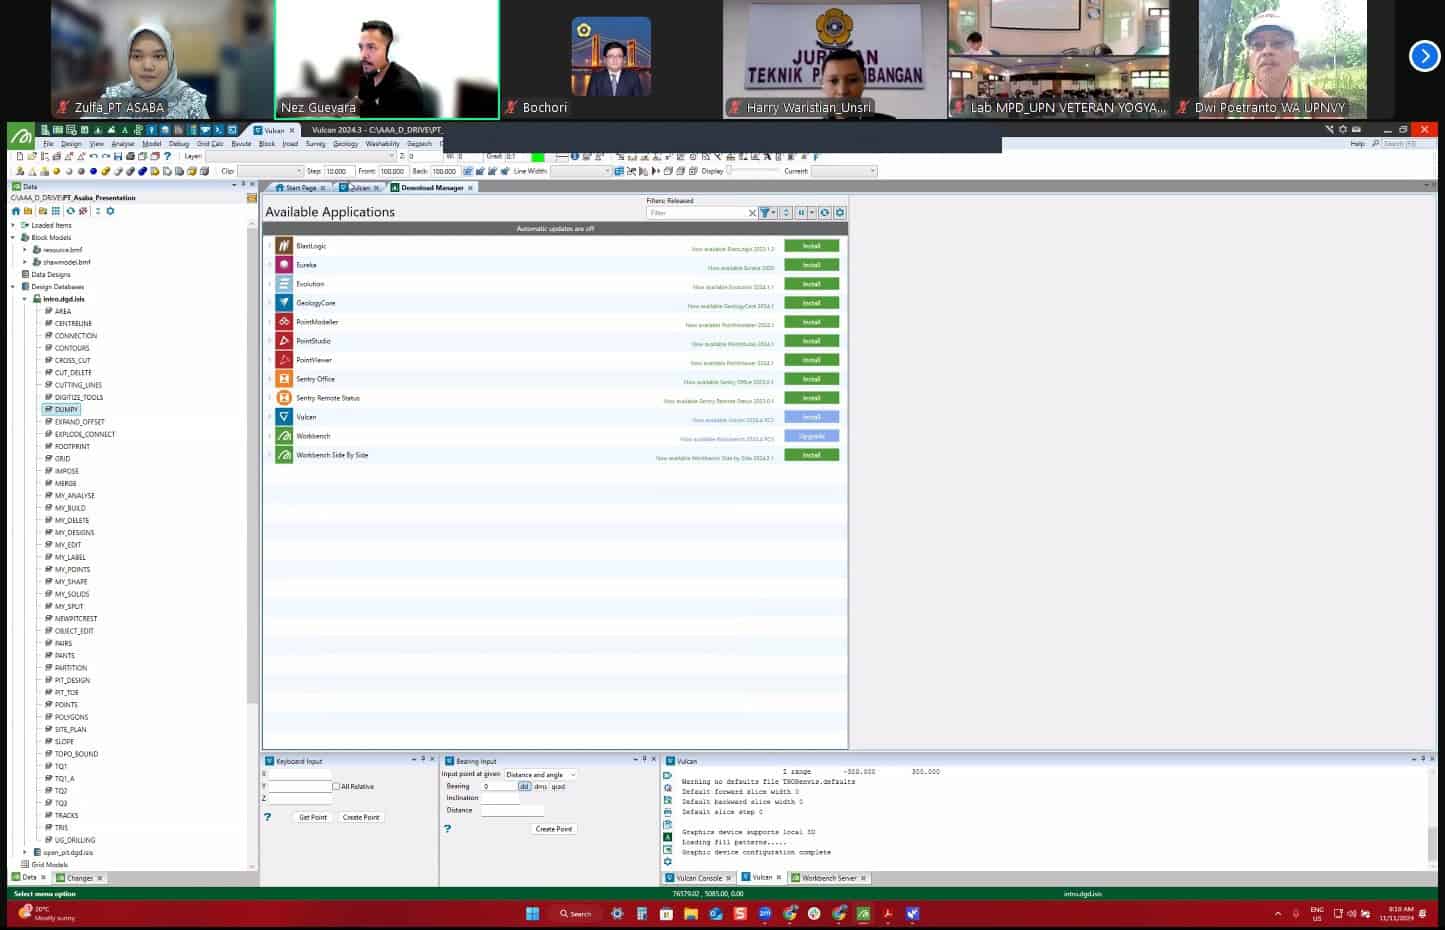Open Download Manager settings gear icon
1445x930 pixels.
(x=840, y=213)
